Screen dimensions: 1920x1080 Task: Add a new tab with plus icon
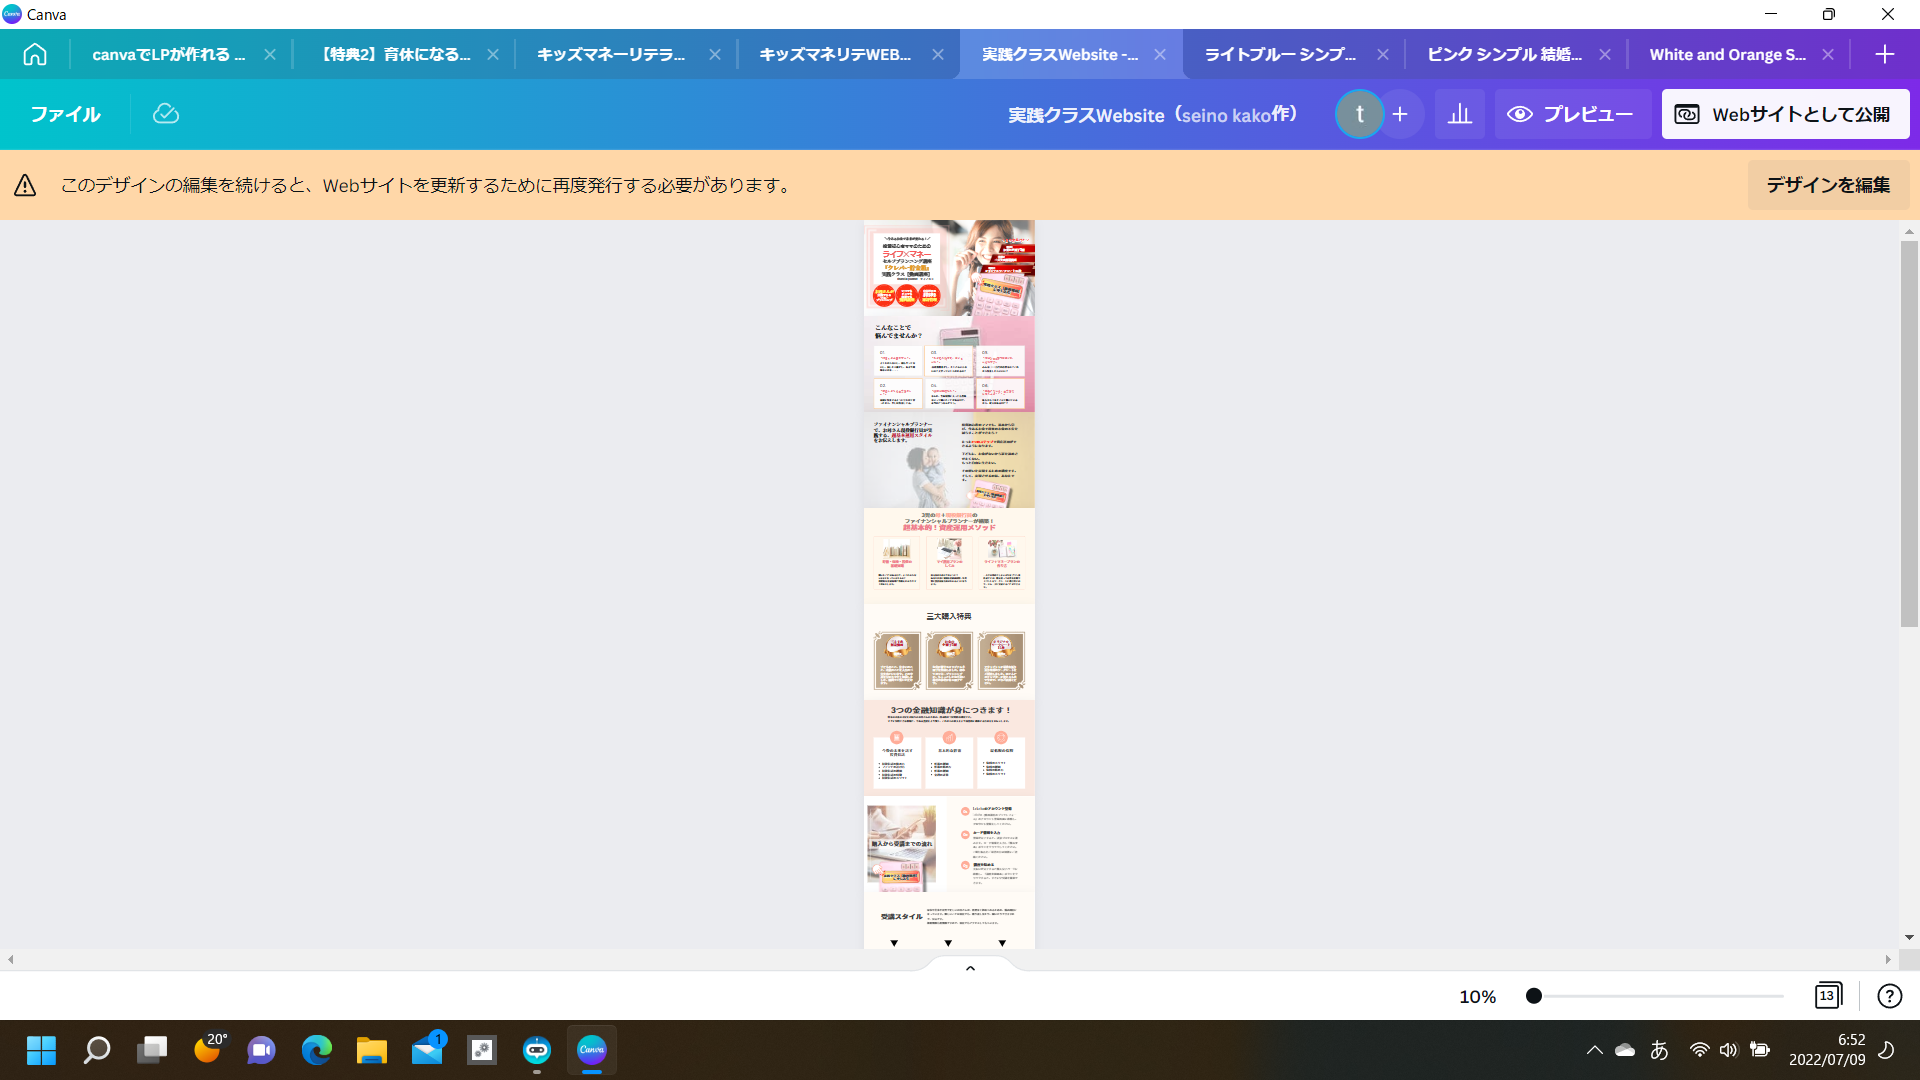(1884, 54)
